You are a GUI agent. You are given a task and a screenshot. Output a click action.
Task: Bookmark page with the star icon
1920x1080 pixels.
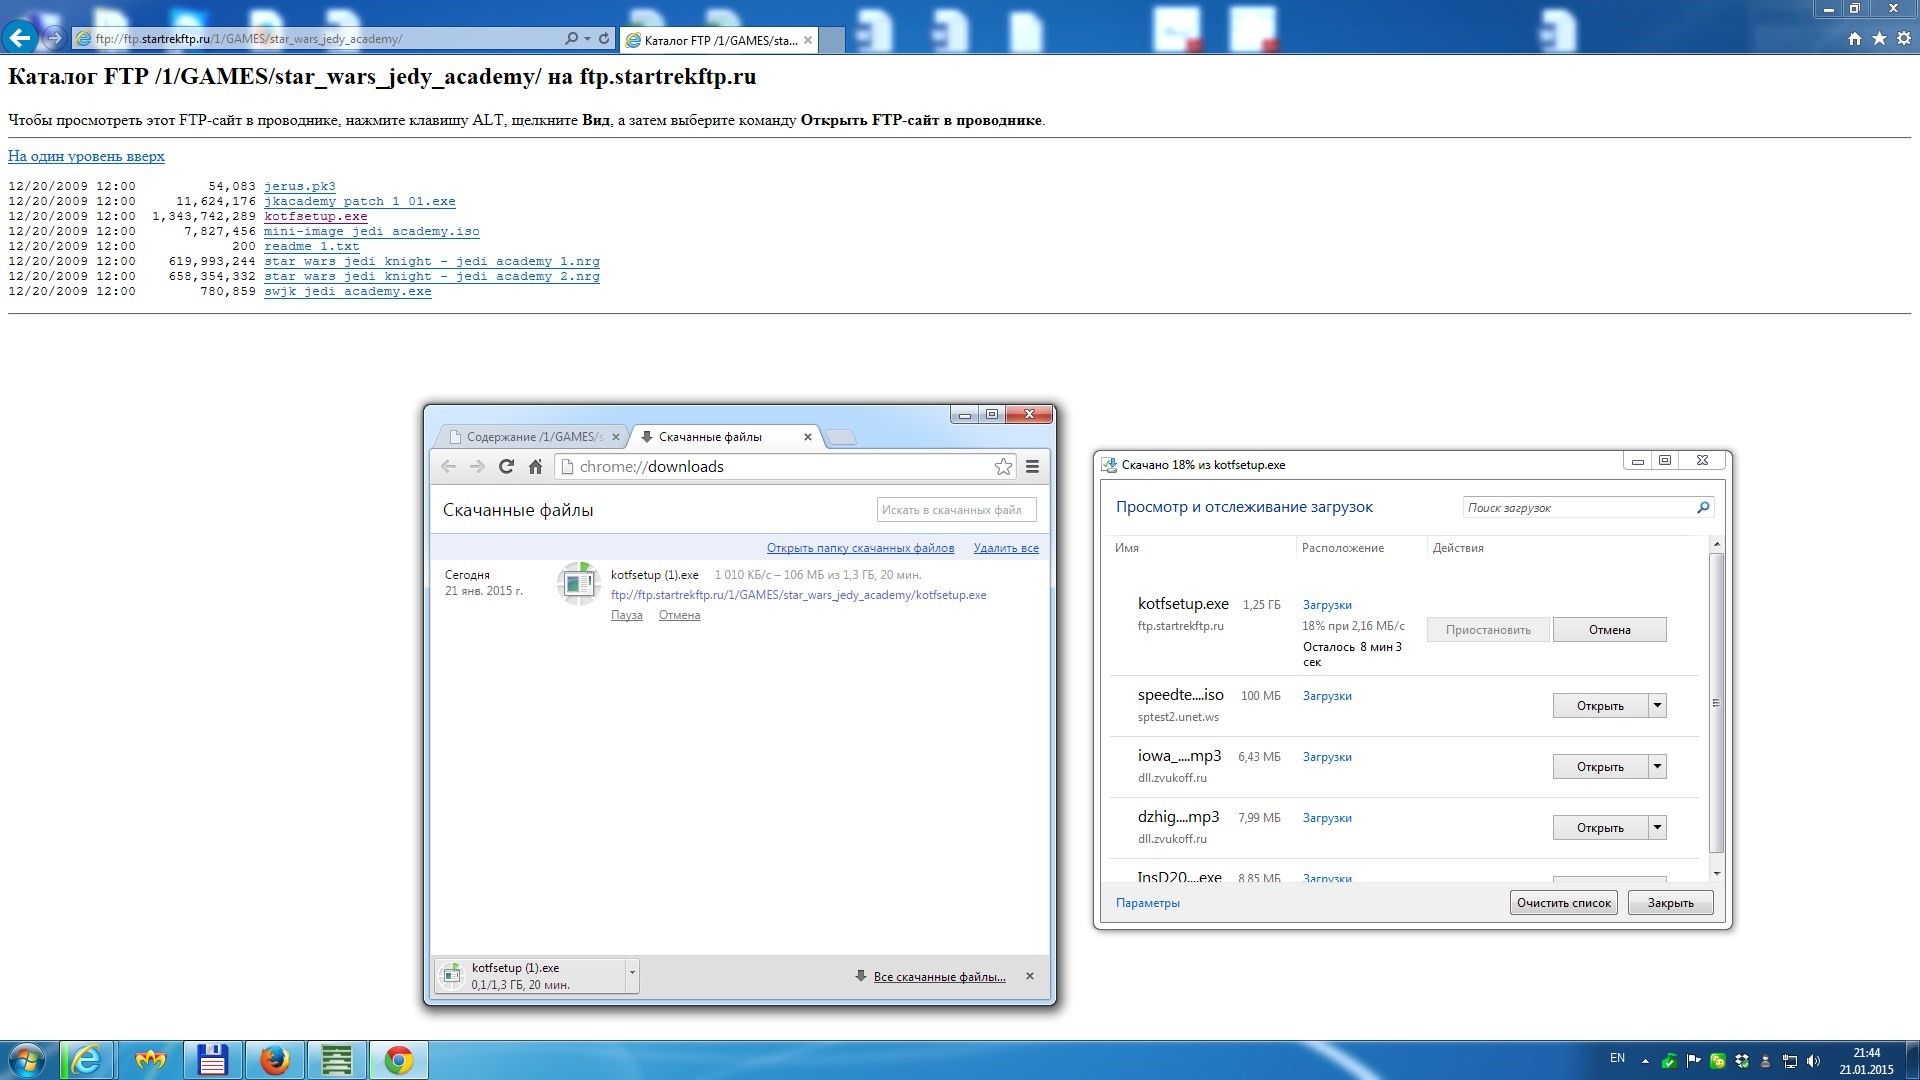(1003, 467)
